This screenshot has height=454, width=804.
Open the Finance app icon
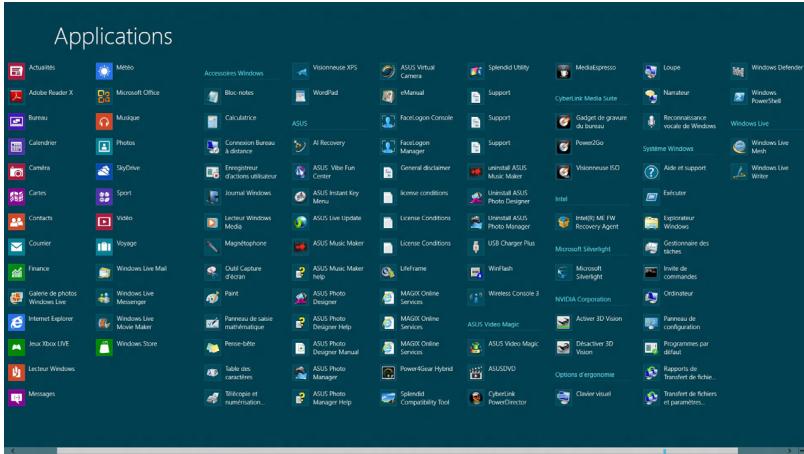pyautogui.click(x=16, y=272)
